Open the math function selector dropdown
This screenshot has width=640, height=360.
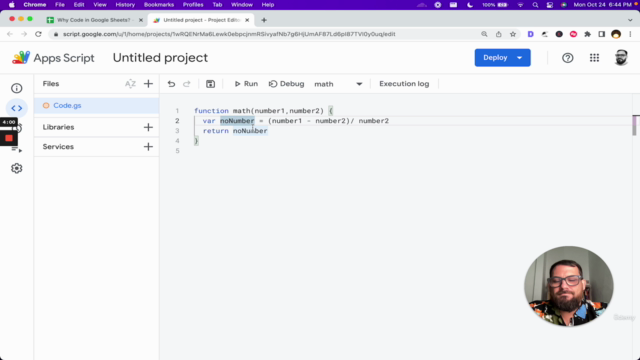[338, 84]
